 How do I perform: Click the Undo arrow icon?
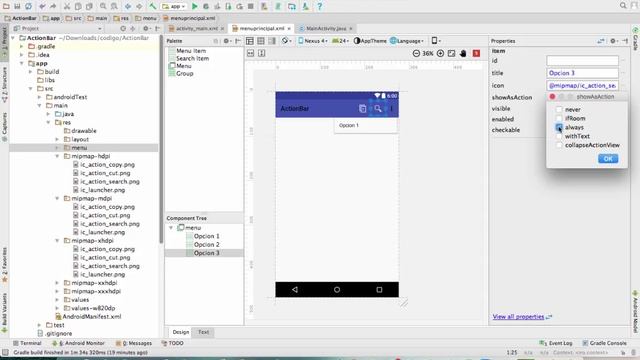[42, 6]
